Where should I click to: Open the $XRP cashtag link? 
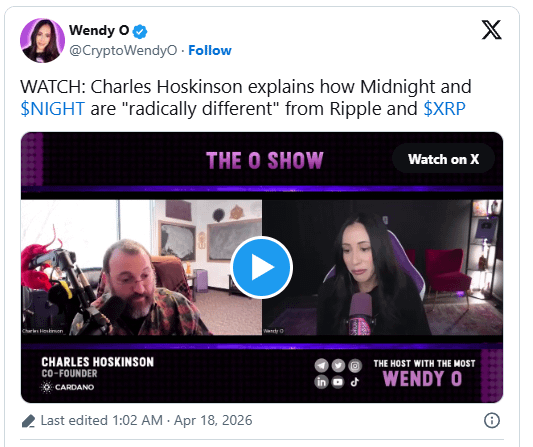(444, 109)
